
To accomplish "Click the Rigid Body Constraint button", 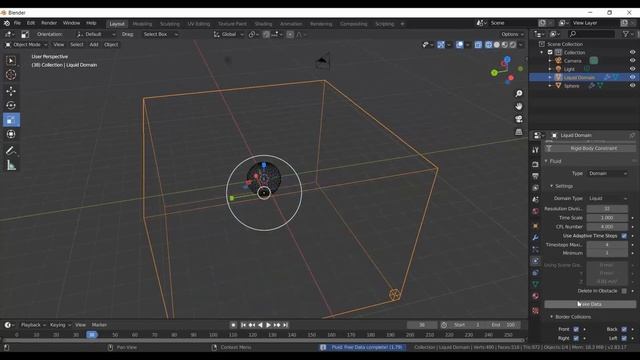I will pyautogui.click(x=590, y=148).
